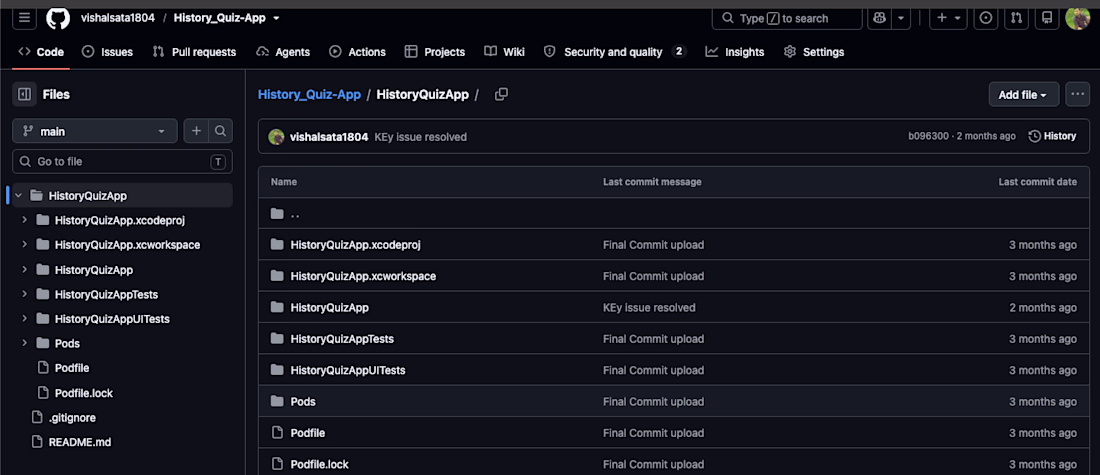Click the 2 months ago date cell

tap(1042, 307)
